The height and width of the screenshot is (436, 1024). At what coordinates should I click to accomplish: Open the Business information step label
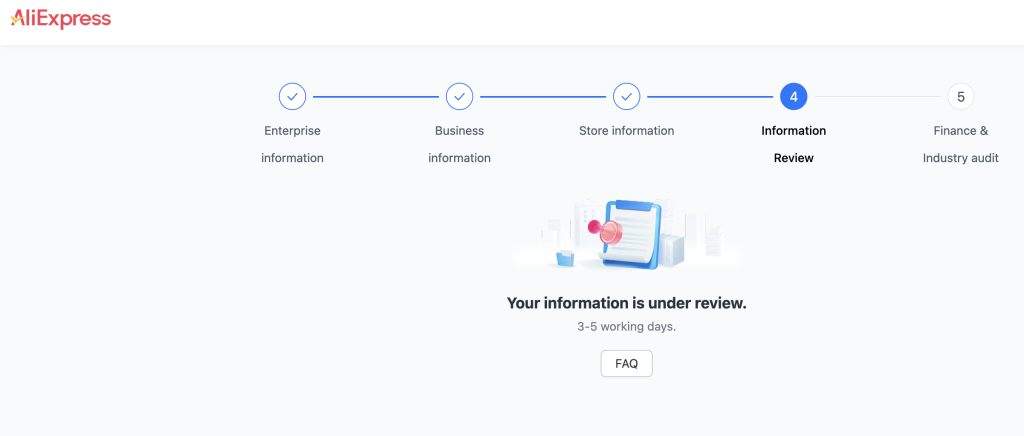pos(460,144)
